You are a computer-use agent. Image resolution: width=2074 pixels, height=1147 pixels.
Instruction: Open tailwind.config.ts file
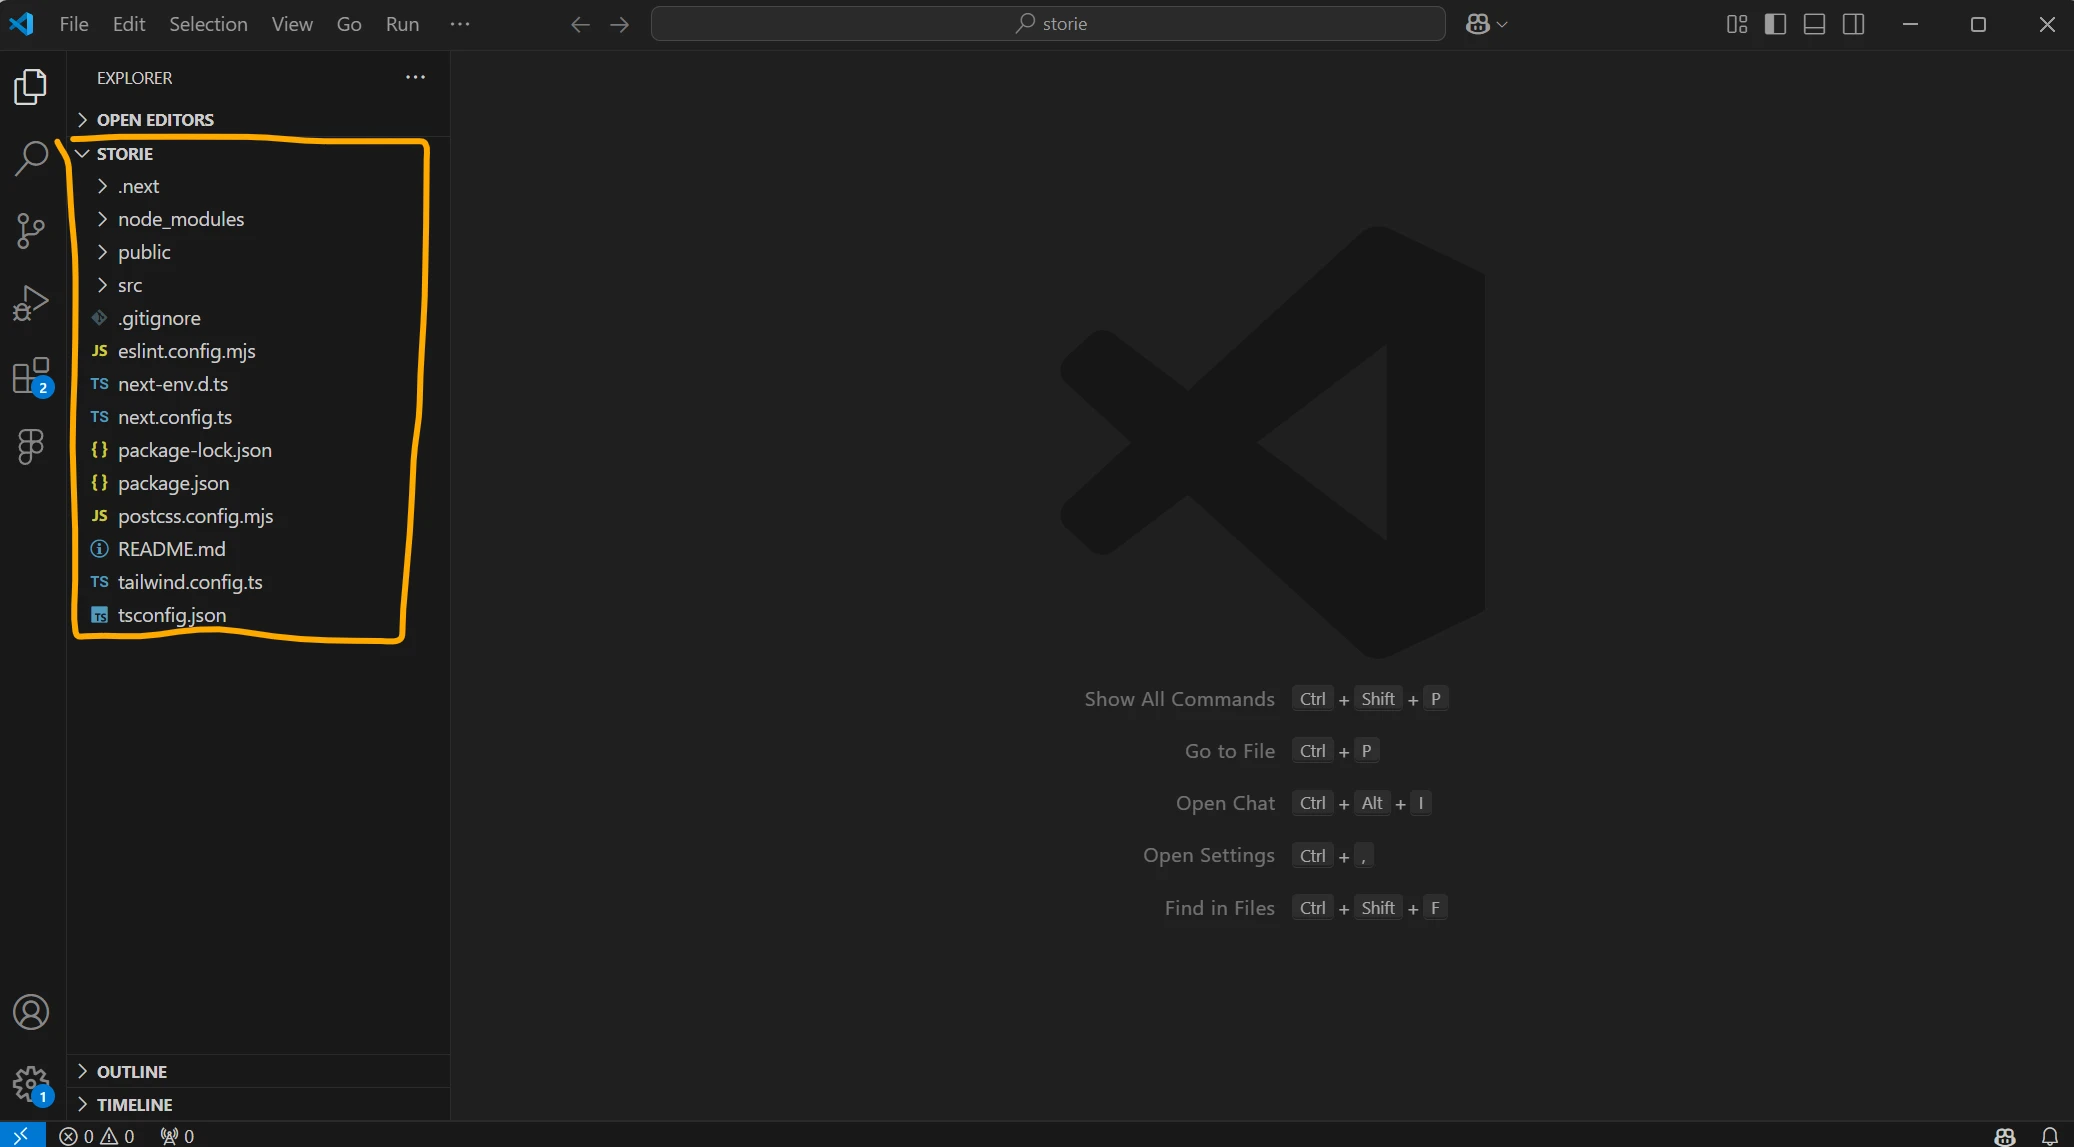tap(258, 583)
